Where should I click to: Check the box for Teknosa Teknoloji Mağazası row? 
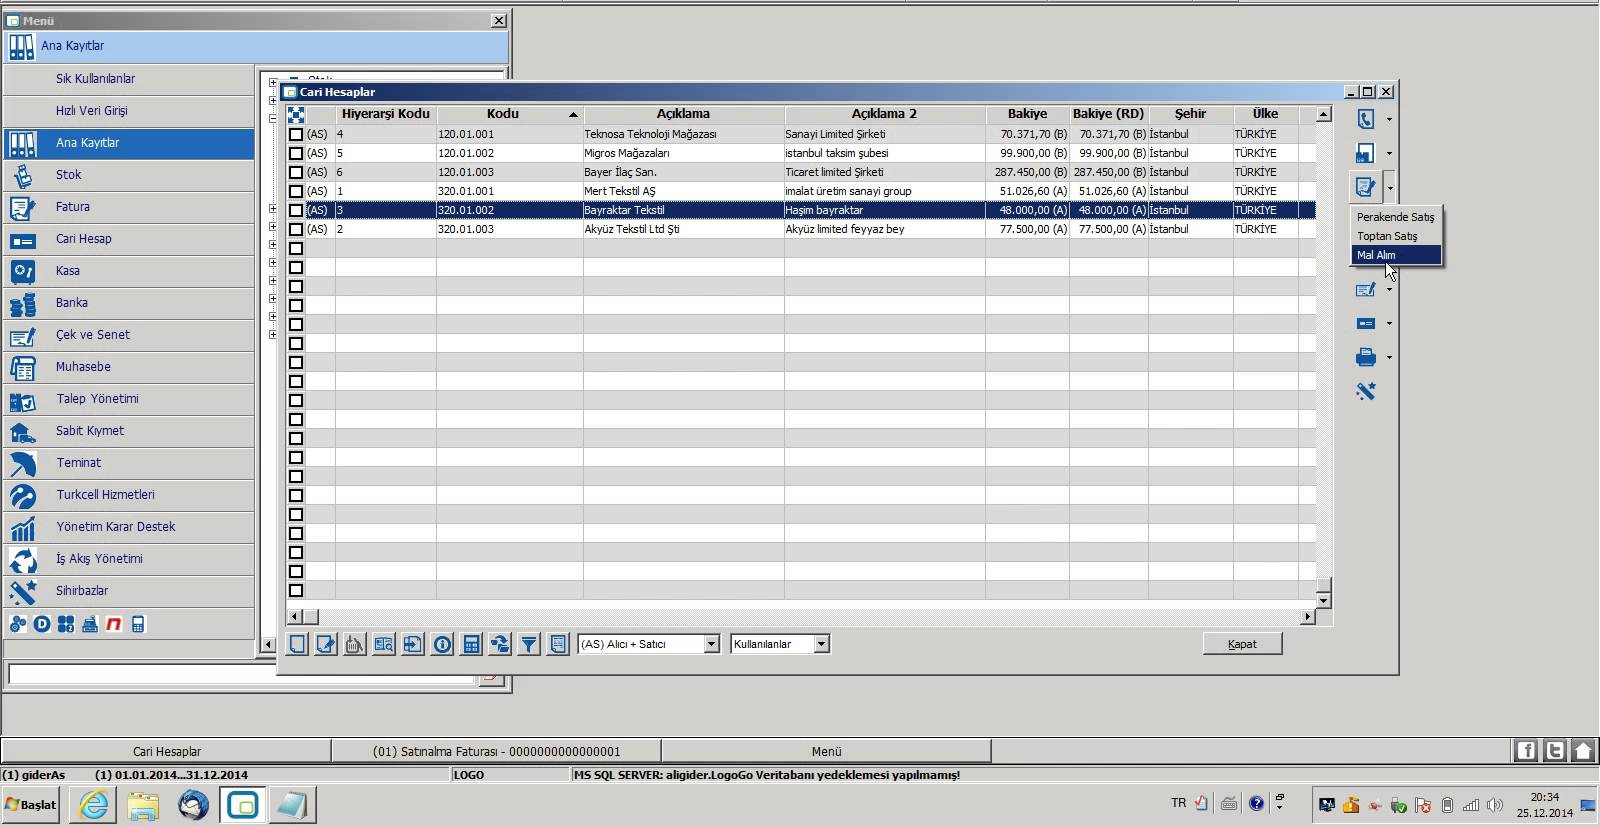point(296,134)
